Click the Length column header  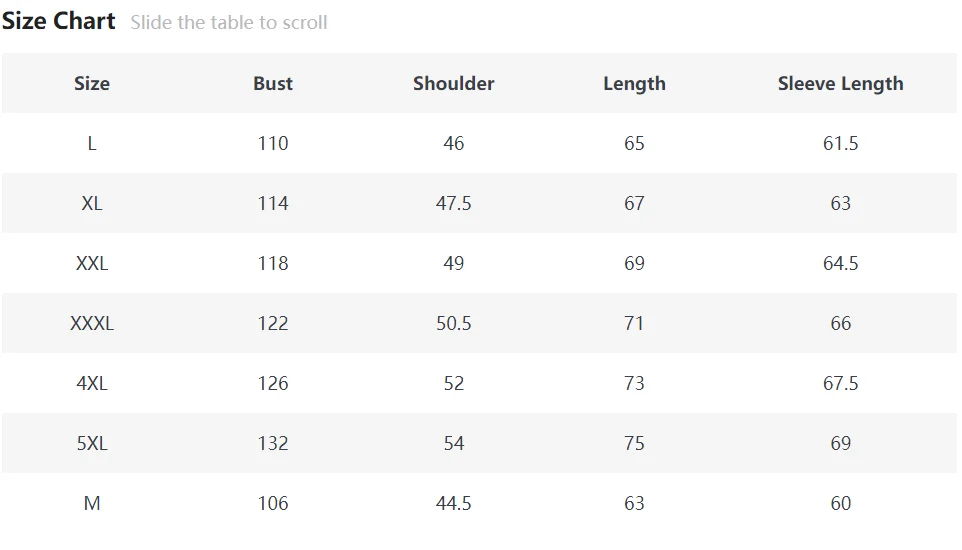click(634, 84)
